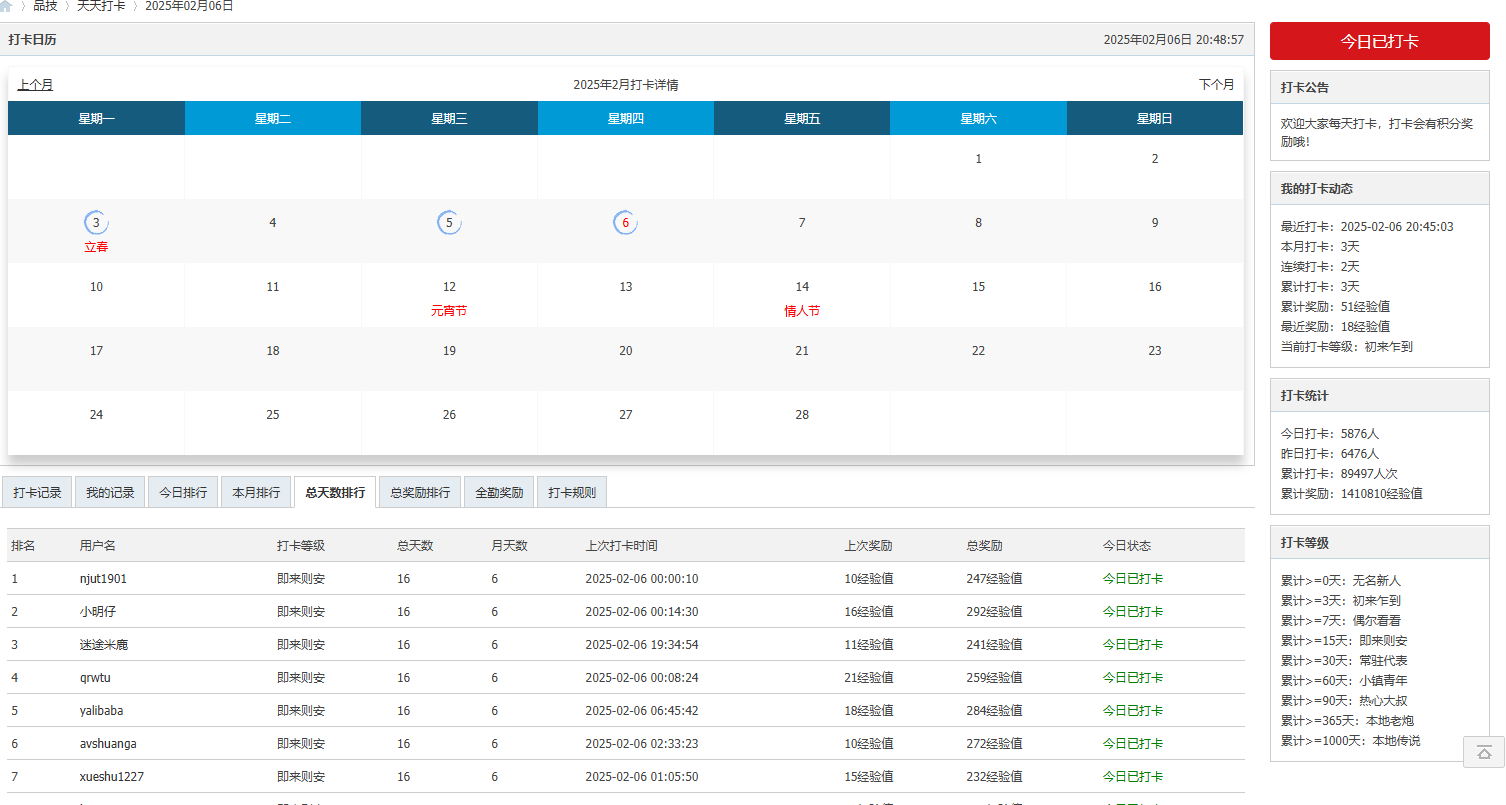The width and height of the screenshot is (1506, 805).
Task: Go to next month via 下个月
Action: [1217, 85]
